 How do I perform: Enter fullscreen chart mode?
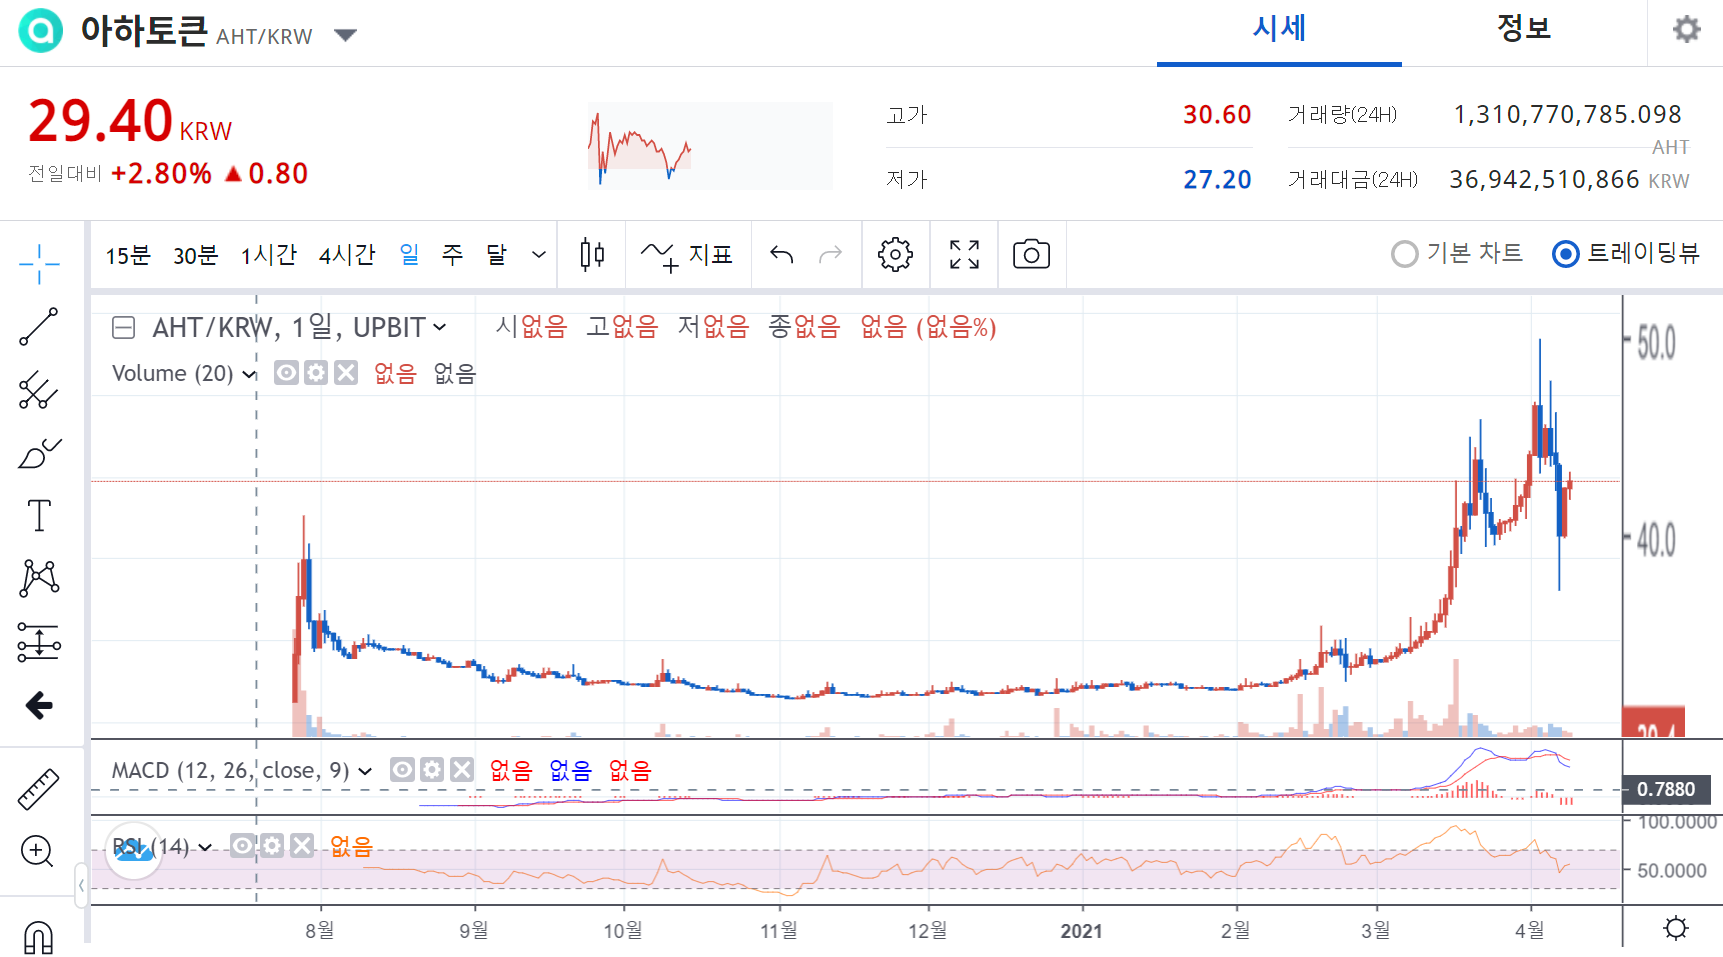964,255
